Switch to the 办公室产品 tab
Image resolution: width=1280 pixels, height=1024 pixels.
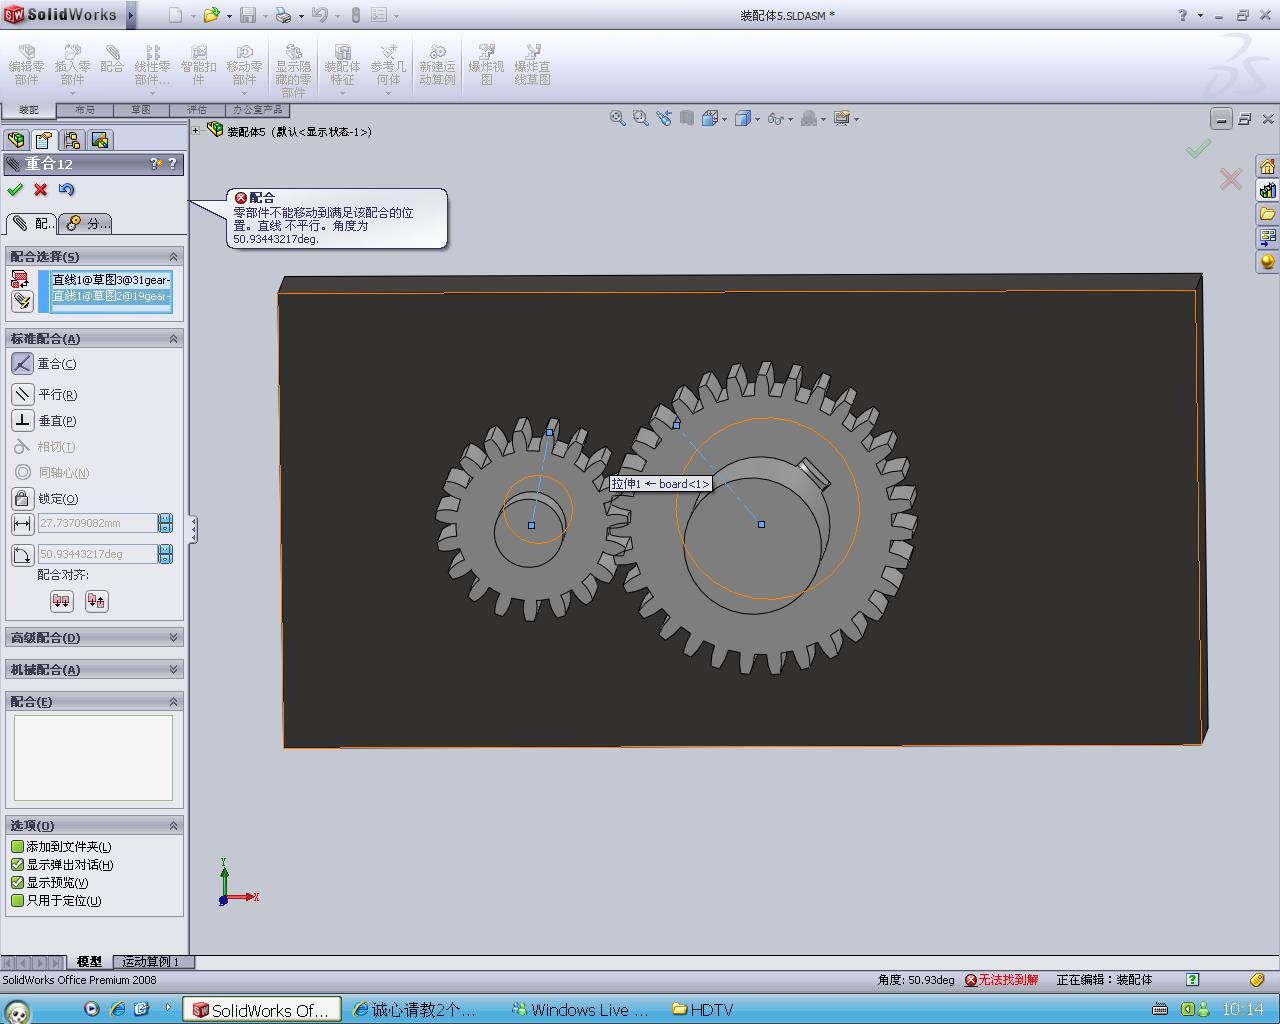pyautogui.click(x=258, y=110)
